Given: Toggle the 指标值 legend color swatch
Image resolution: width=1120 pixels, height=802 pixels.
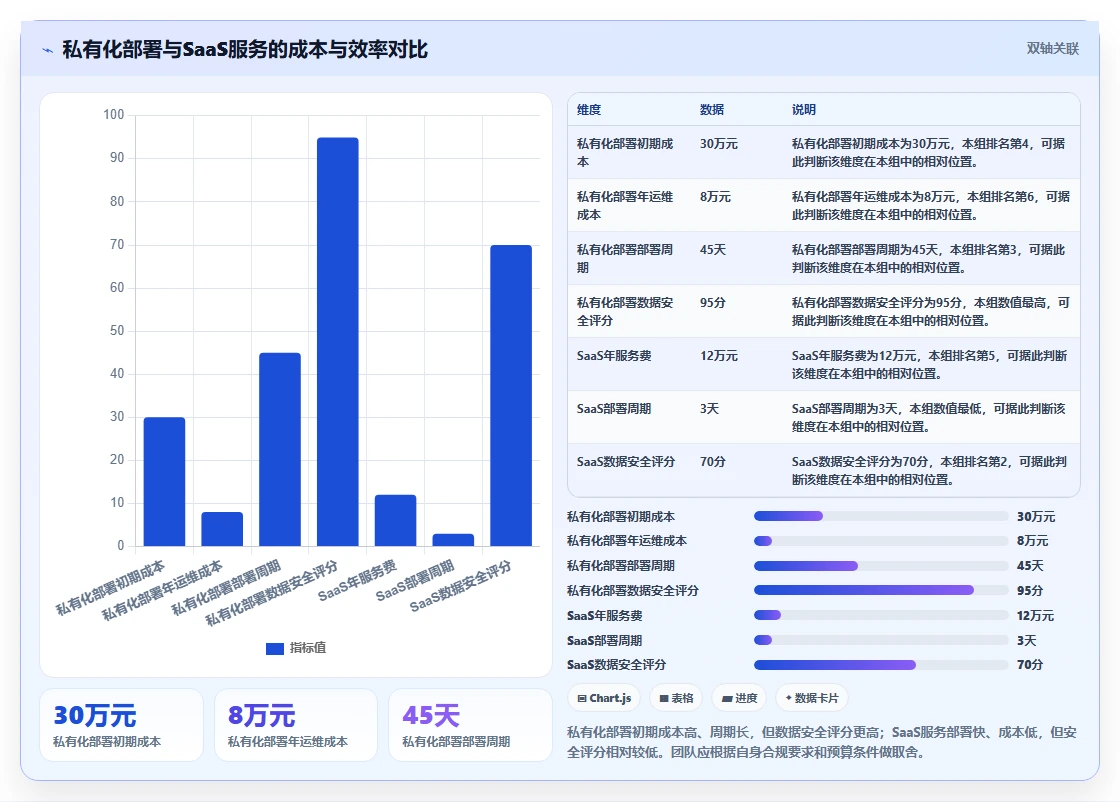Looking at the screenshot, I should [x=275, y=648].
